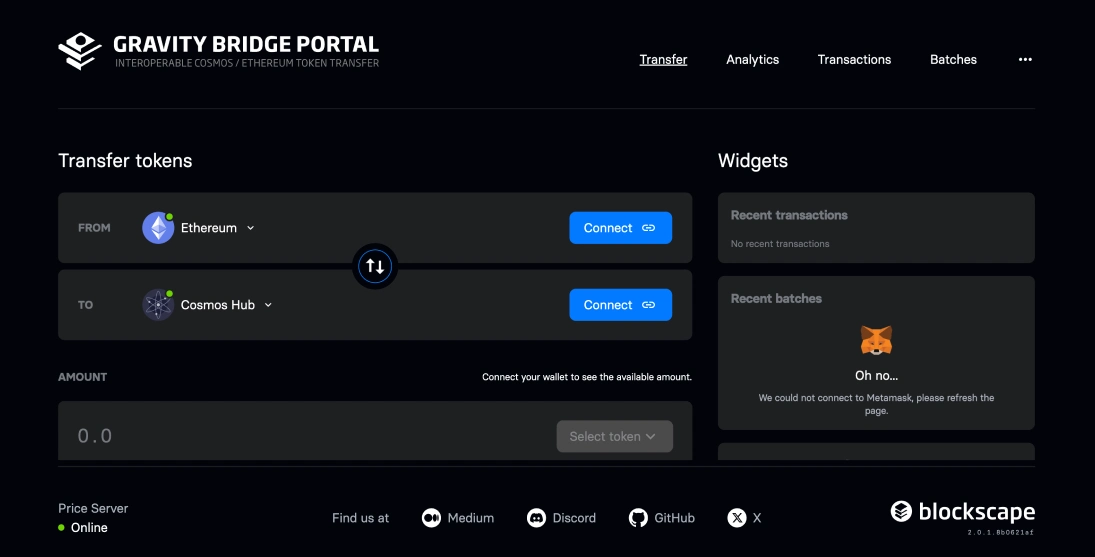The image size is (1095, 557).
Task: Open the Select token dropdown
Action: pos(615,436)
